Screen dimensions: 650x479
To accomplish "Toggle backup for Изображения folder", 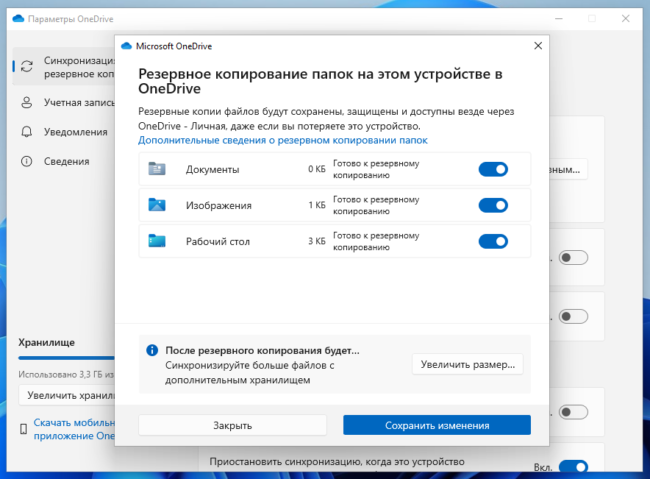I will tap(493, 205).
